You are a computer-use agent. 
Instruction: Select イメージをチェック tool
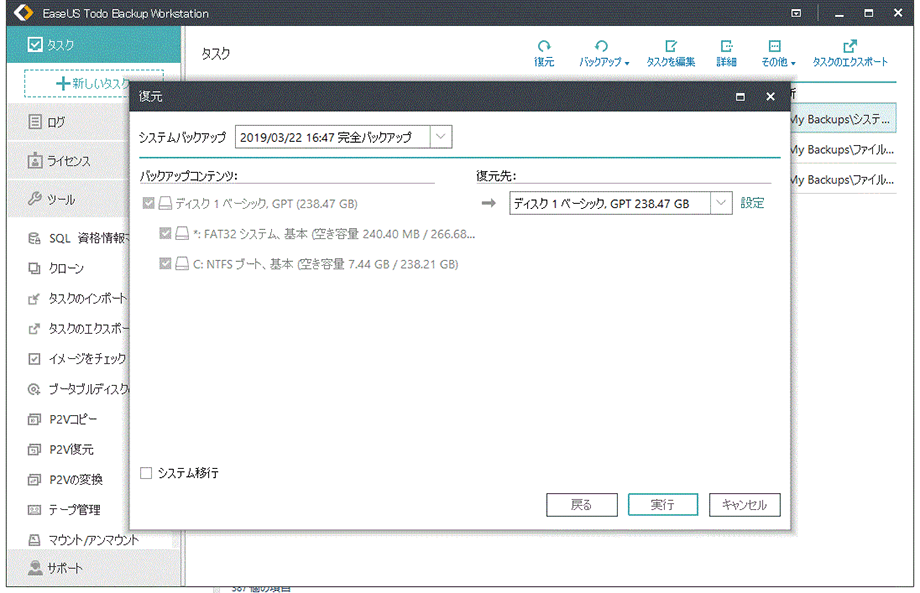tap(77, 358)
